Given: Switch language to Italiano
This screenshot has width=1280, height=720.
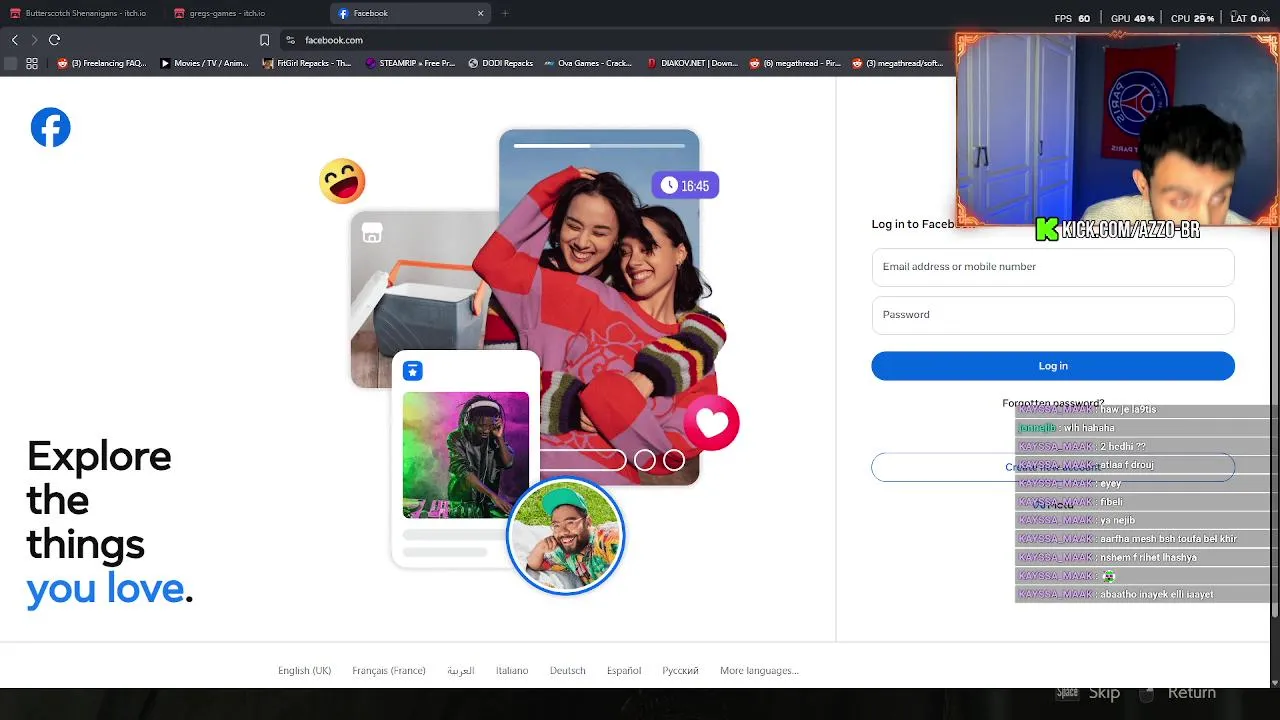Looking at the screenshot, I should (x=512, y=670).
